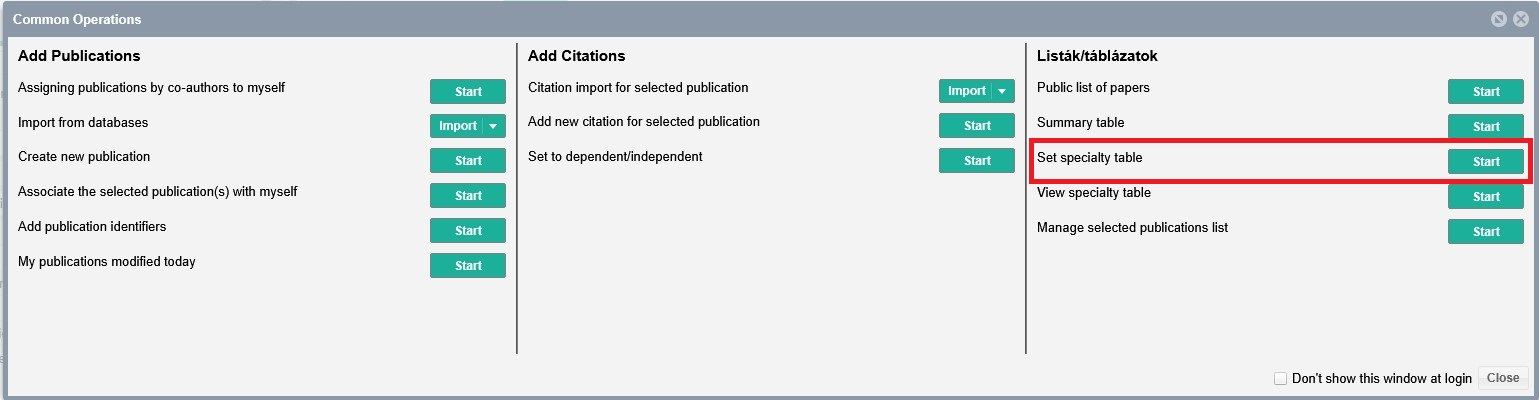The width and height of the screenshot is (1539, 400).
Task: Start Manage selected publications list
Action: pyautogui.click(x=1486, y=231)
